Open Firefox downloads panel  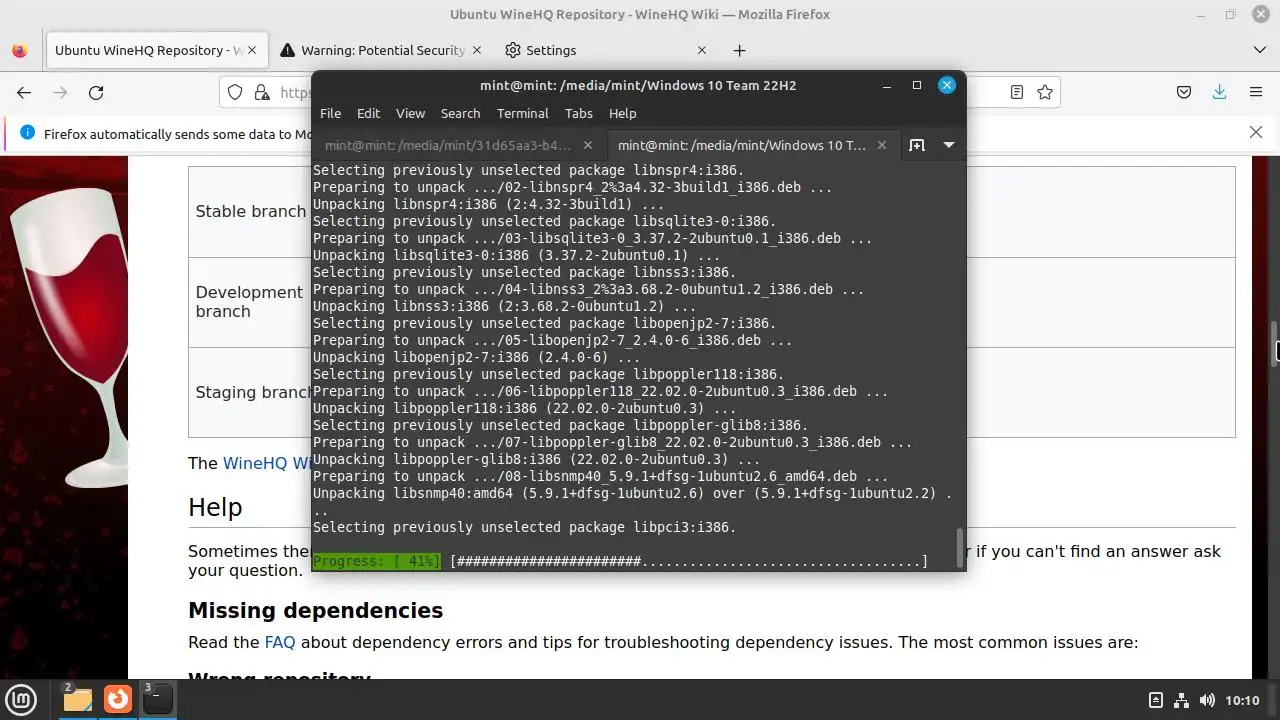point(1220,92)
